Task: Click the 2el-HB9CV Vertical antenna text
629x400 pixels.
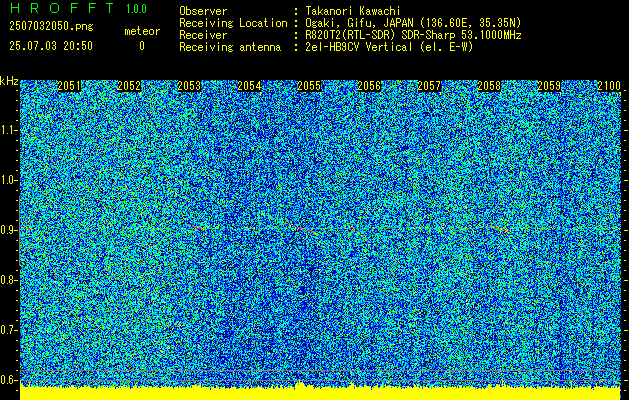Action: click(x=389, y=47)
